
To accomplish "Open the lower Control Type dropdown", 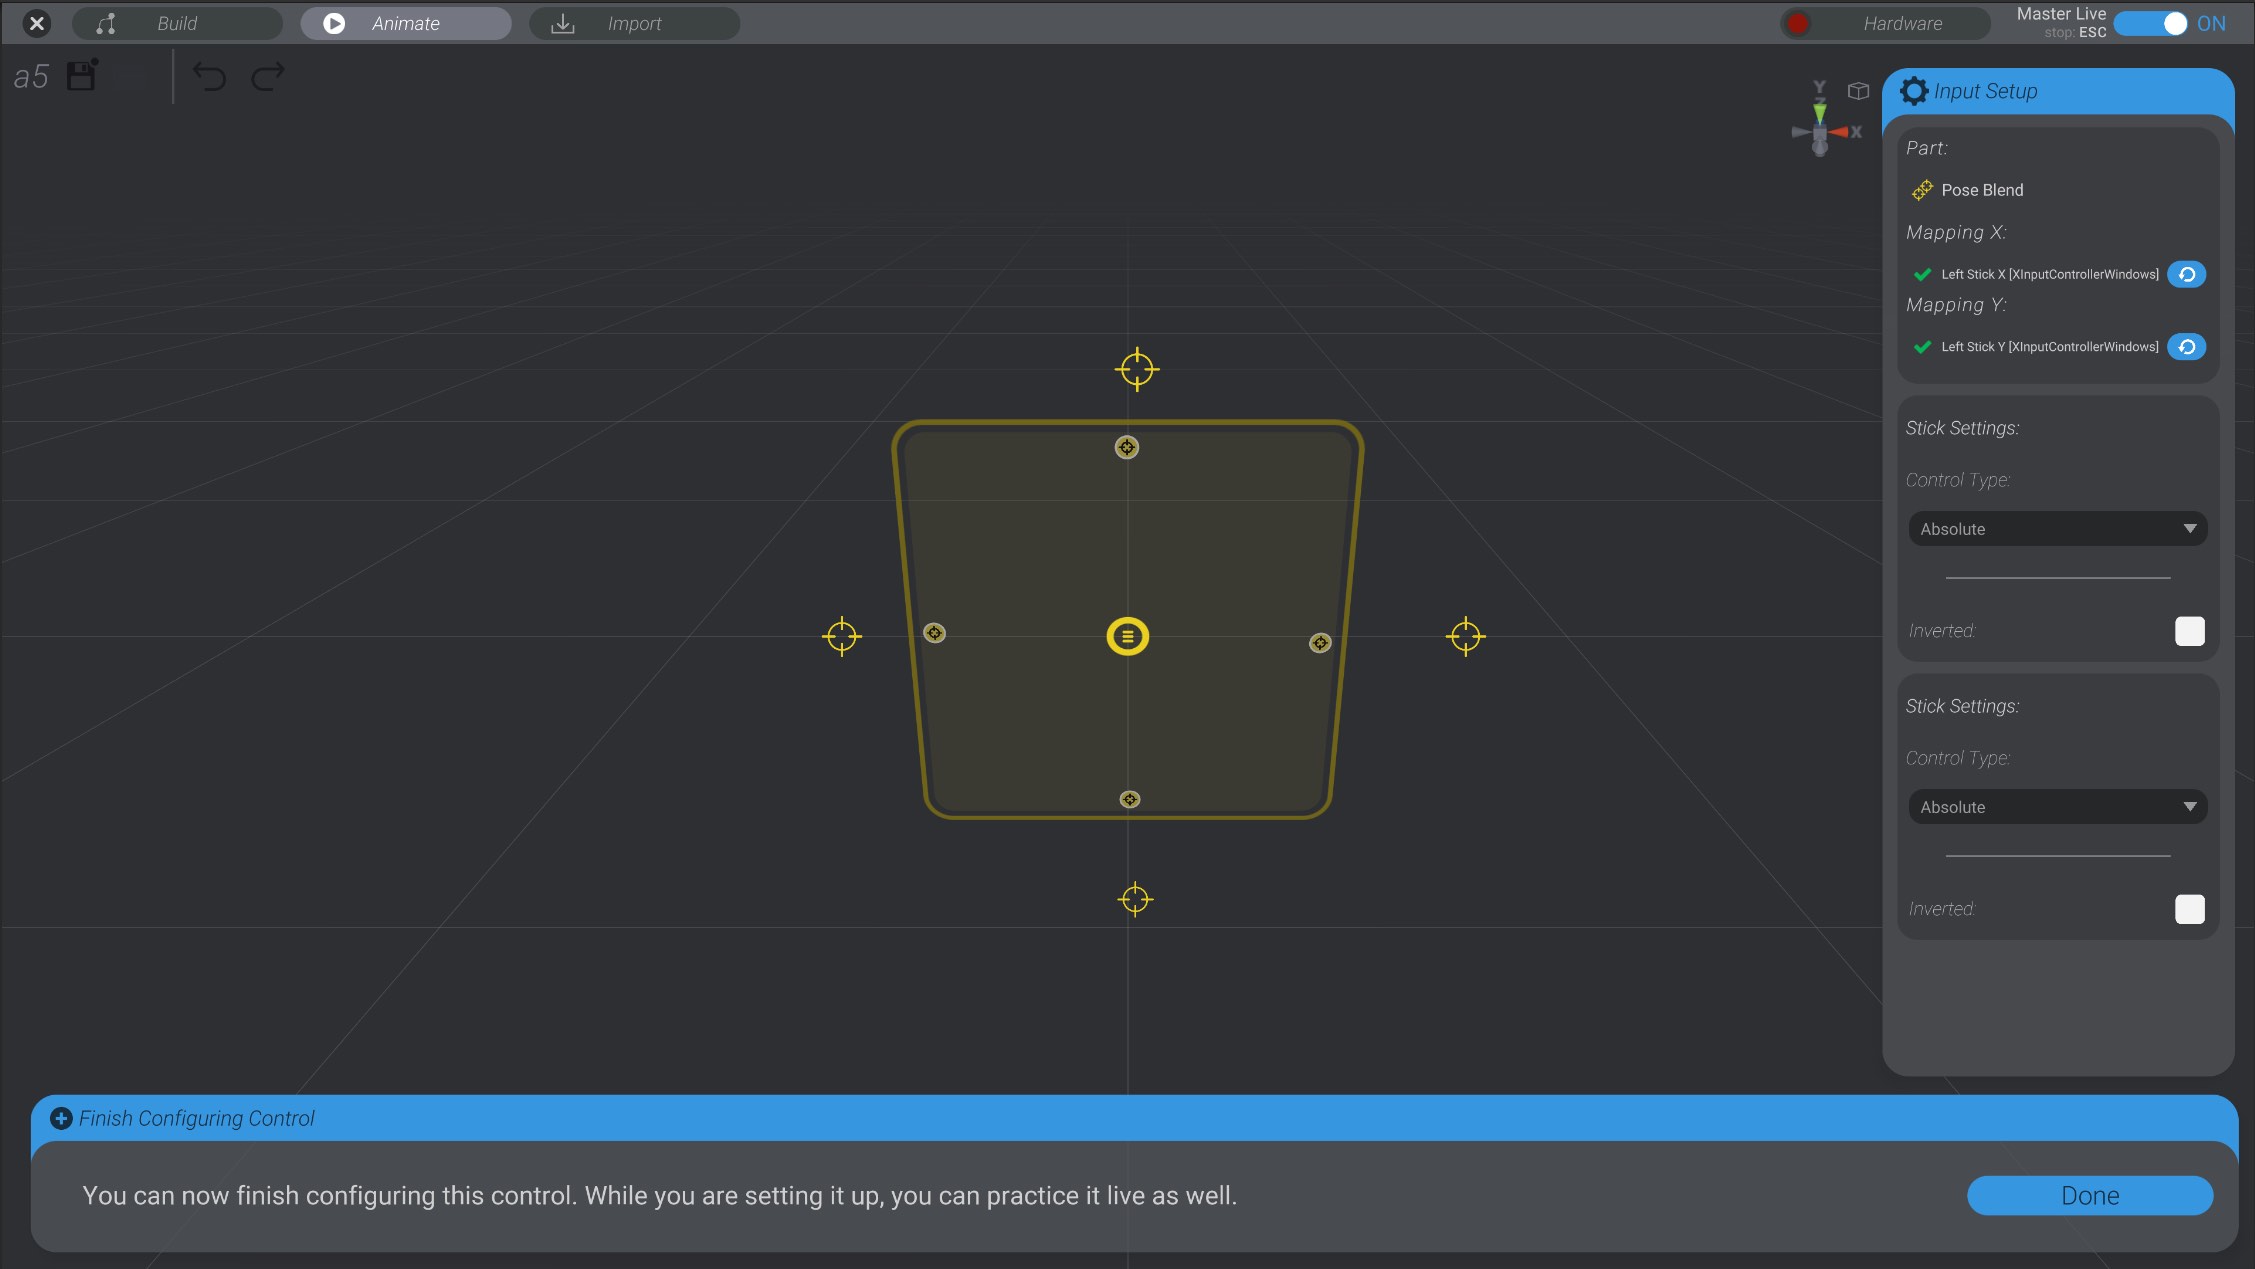I will coord(2056,806).
